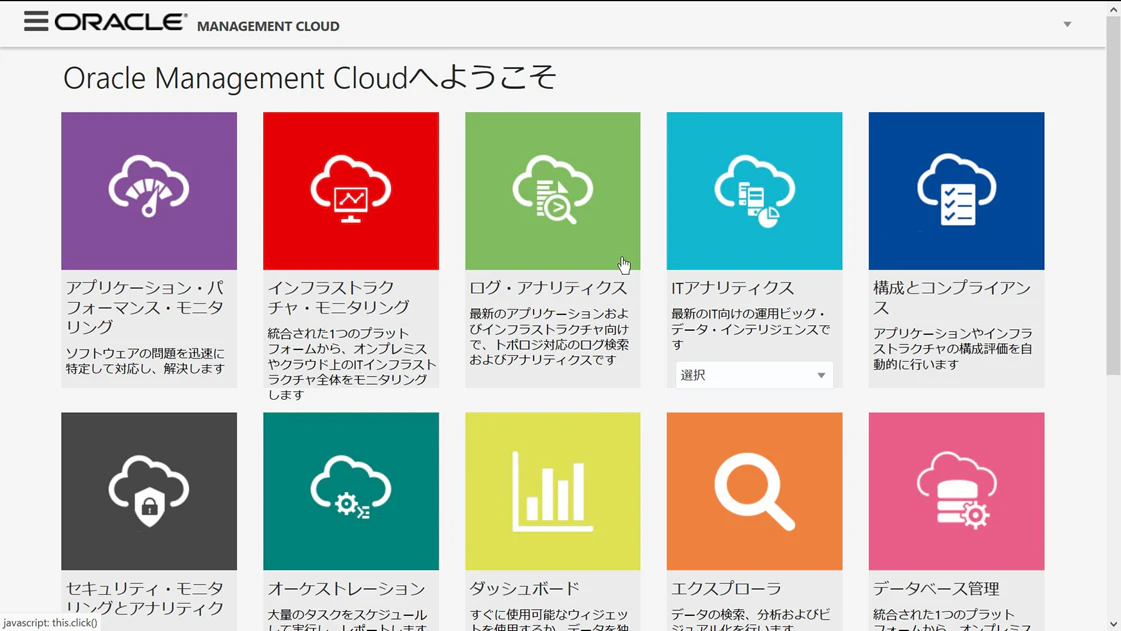Open Security Monitoring dark gray tile
This screenshot has height=631, width=1121.
pyautogui.click(x=149, y=491)
